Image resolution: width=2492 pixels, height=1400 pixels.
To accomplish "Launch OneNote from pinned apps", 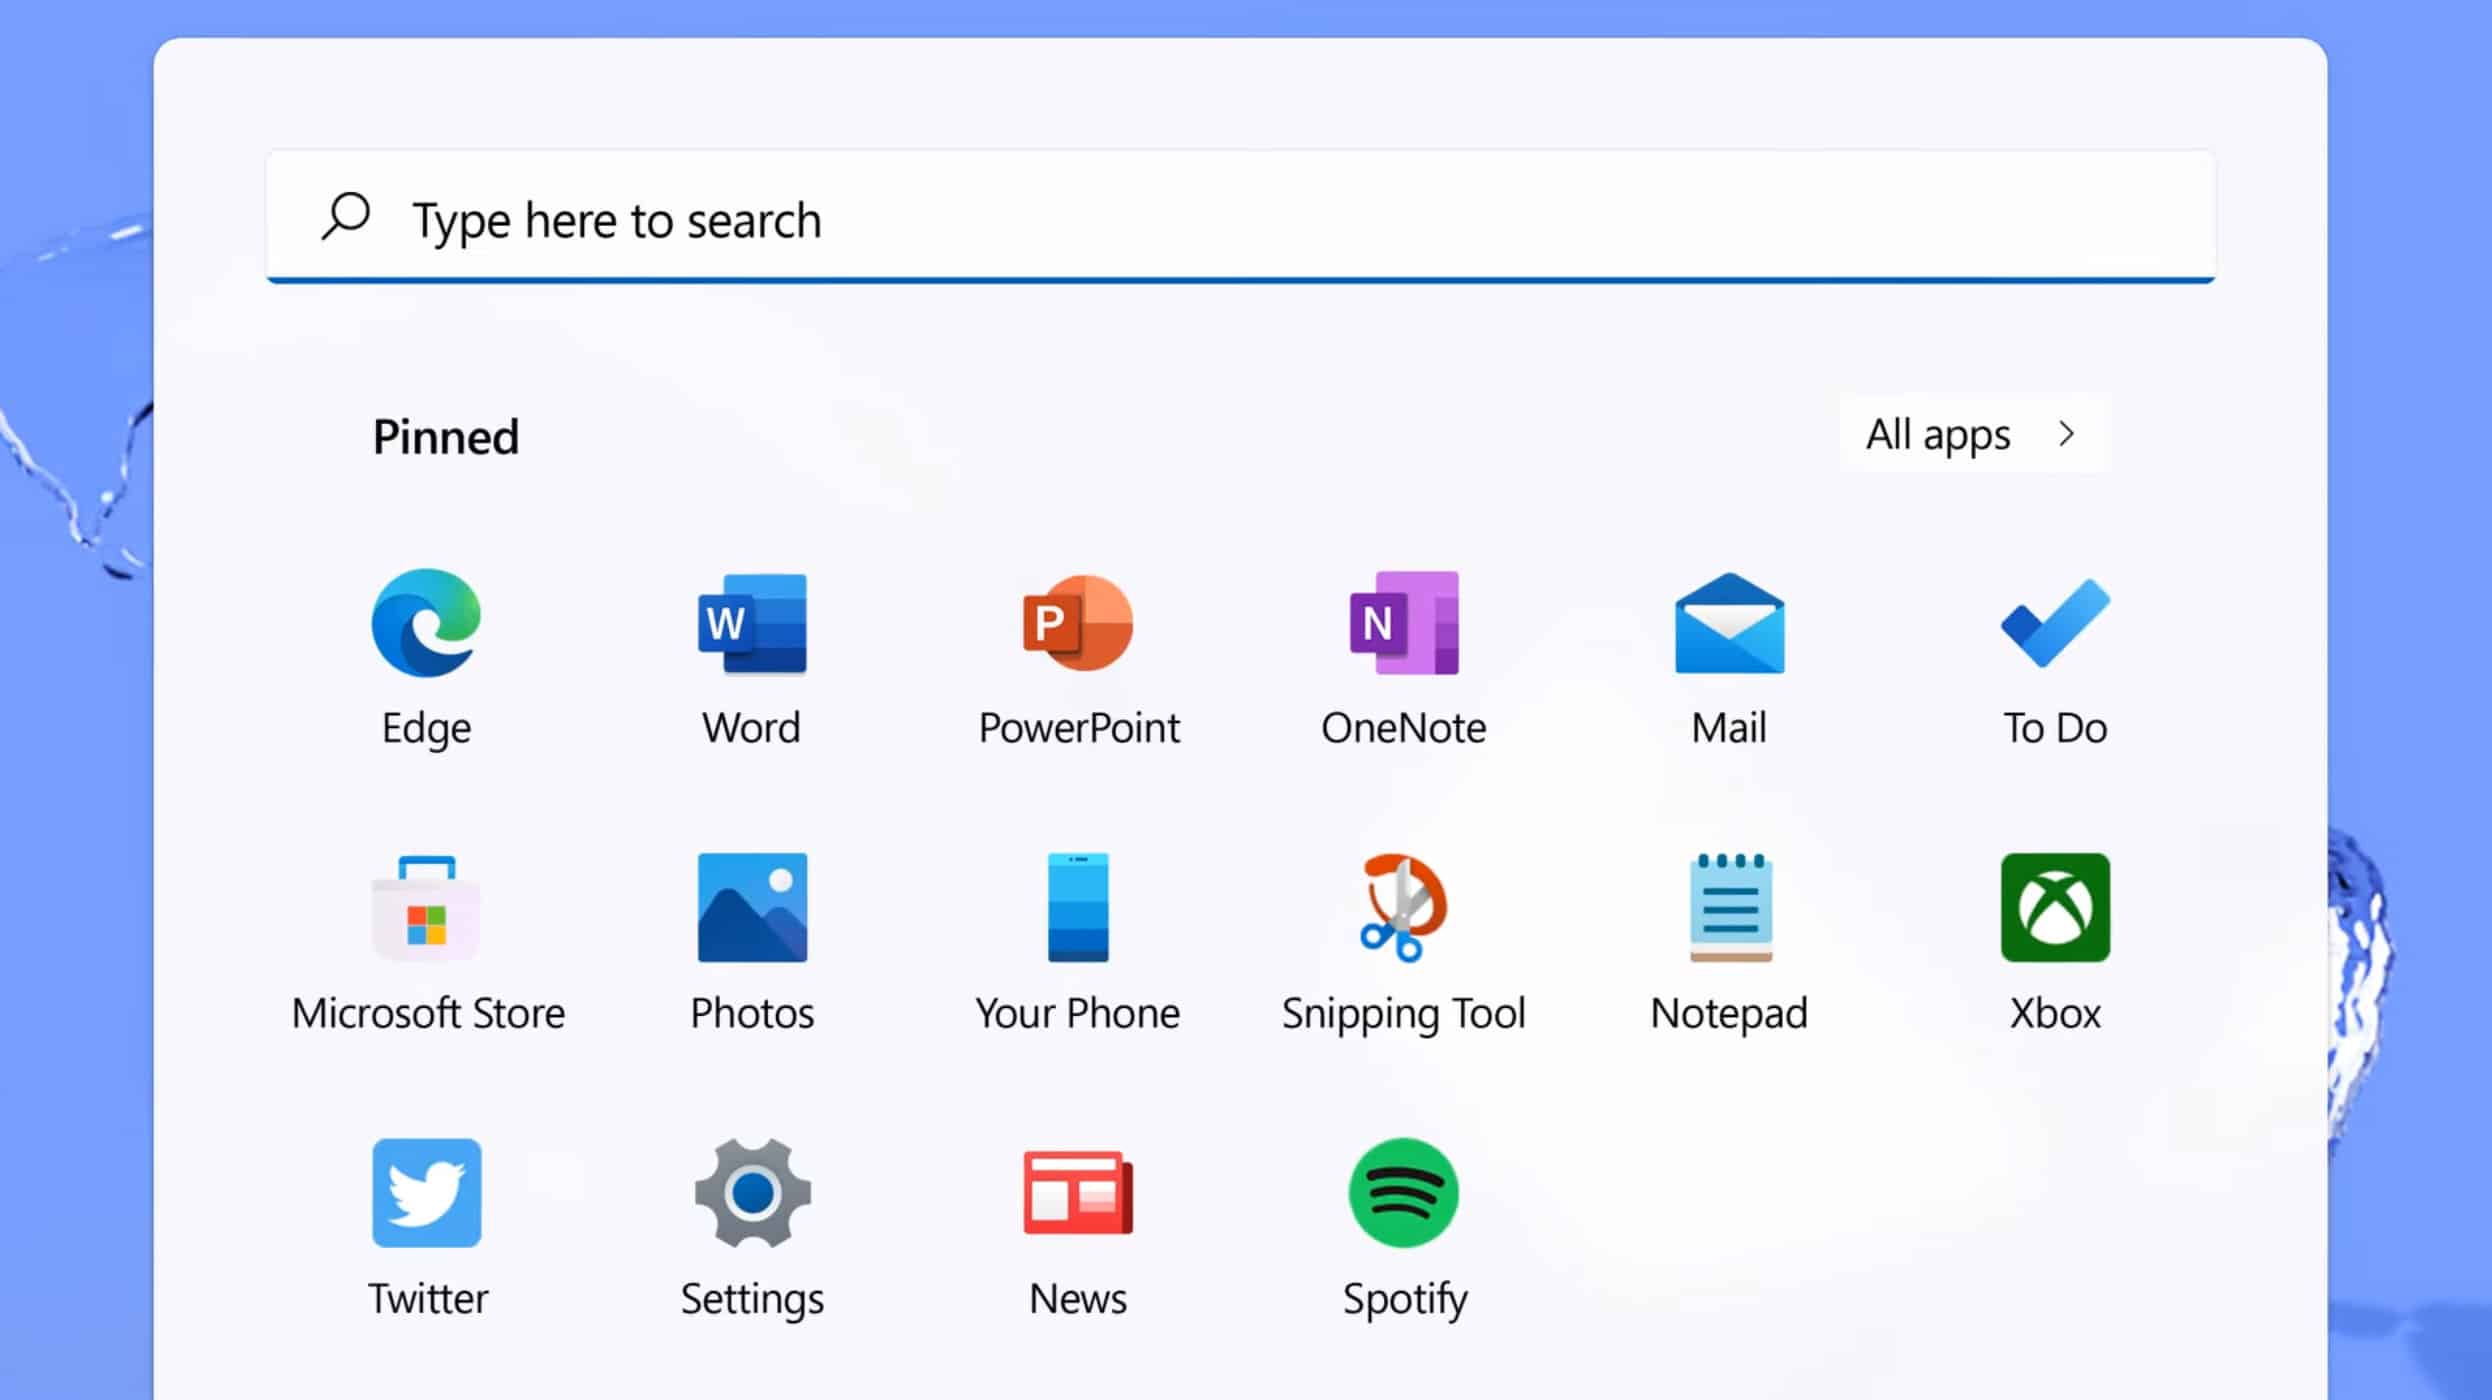I will (x=1404, y=623).
